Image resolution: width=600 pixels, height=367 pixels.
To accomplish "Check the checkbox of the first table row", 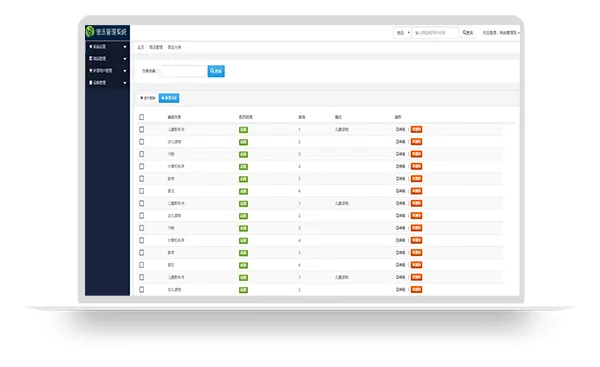I will point(142,130).
